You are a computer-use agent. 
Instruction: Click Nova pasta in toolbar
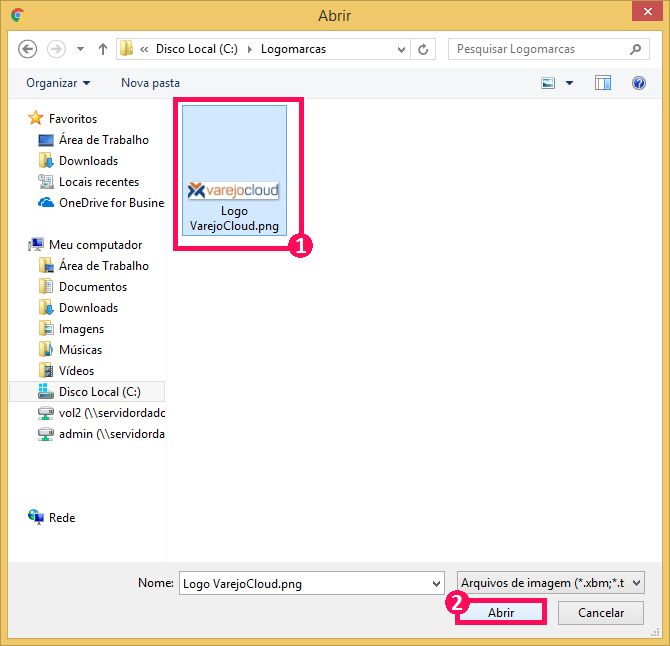click(150, 83)
